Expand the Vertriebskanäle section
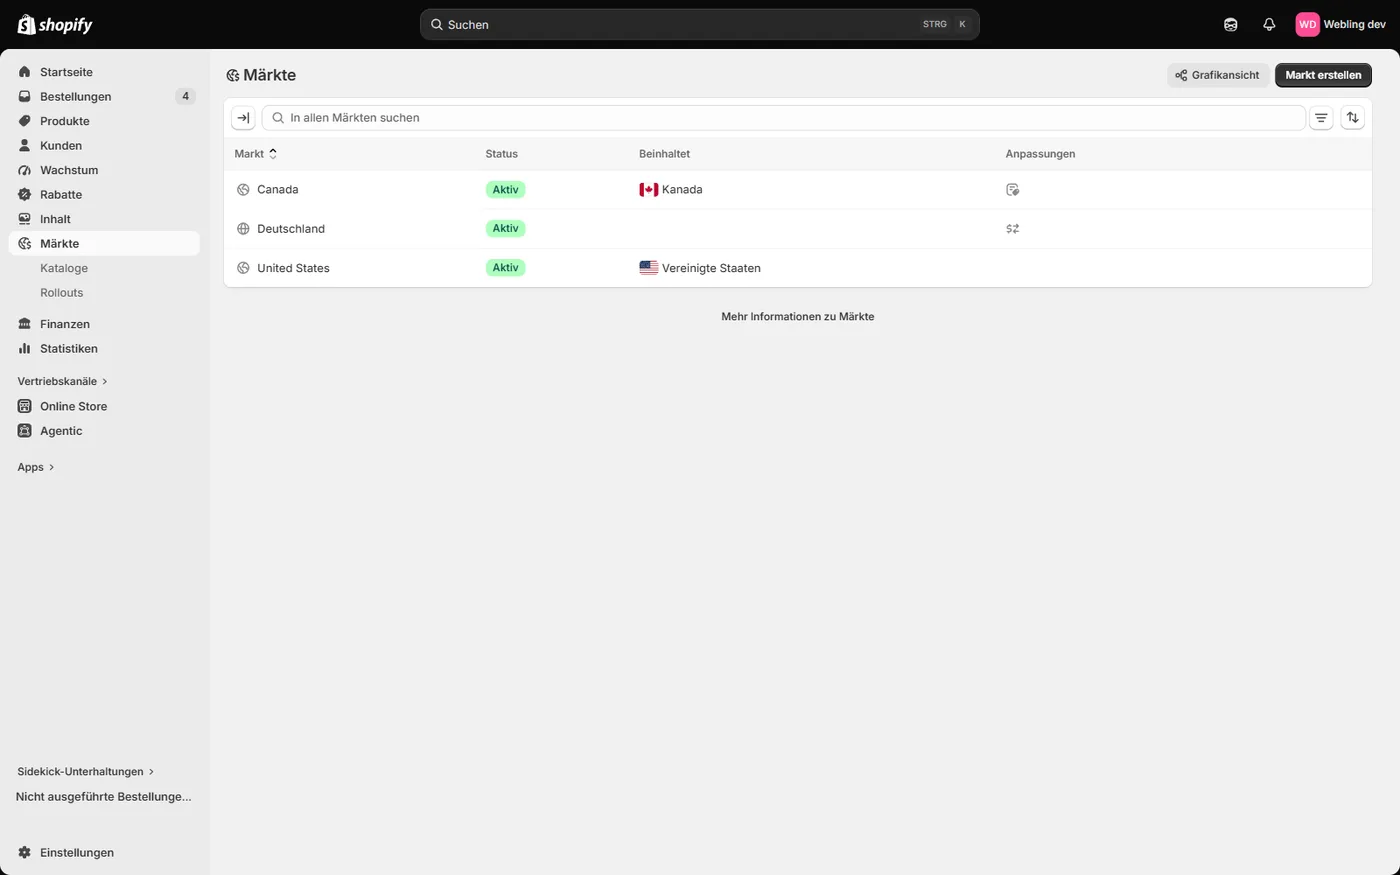The width and height of the screenshot is (1400, 875). [62, 381]
